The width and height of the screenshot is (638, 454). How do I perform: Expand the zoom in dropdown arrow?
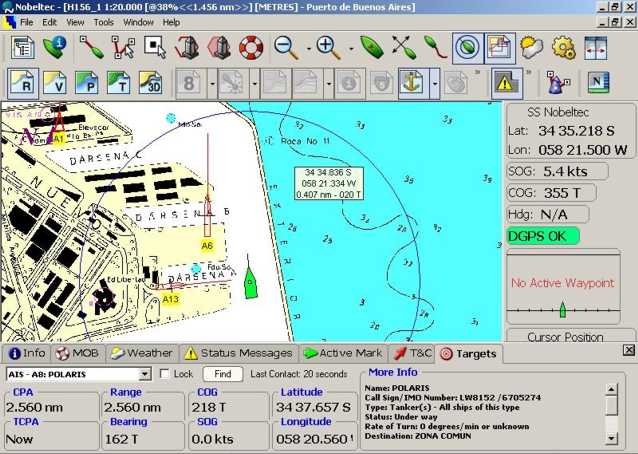pos(352,48)
